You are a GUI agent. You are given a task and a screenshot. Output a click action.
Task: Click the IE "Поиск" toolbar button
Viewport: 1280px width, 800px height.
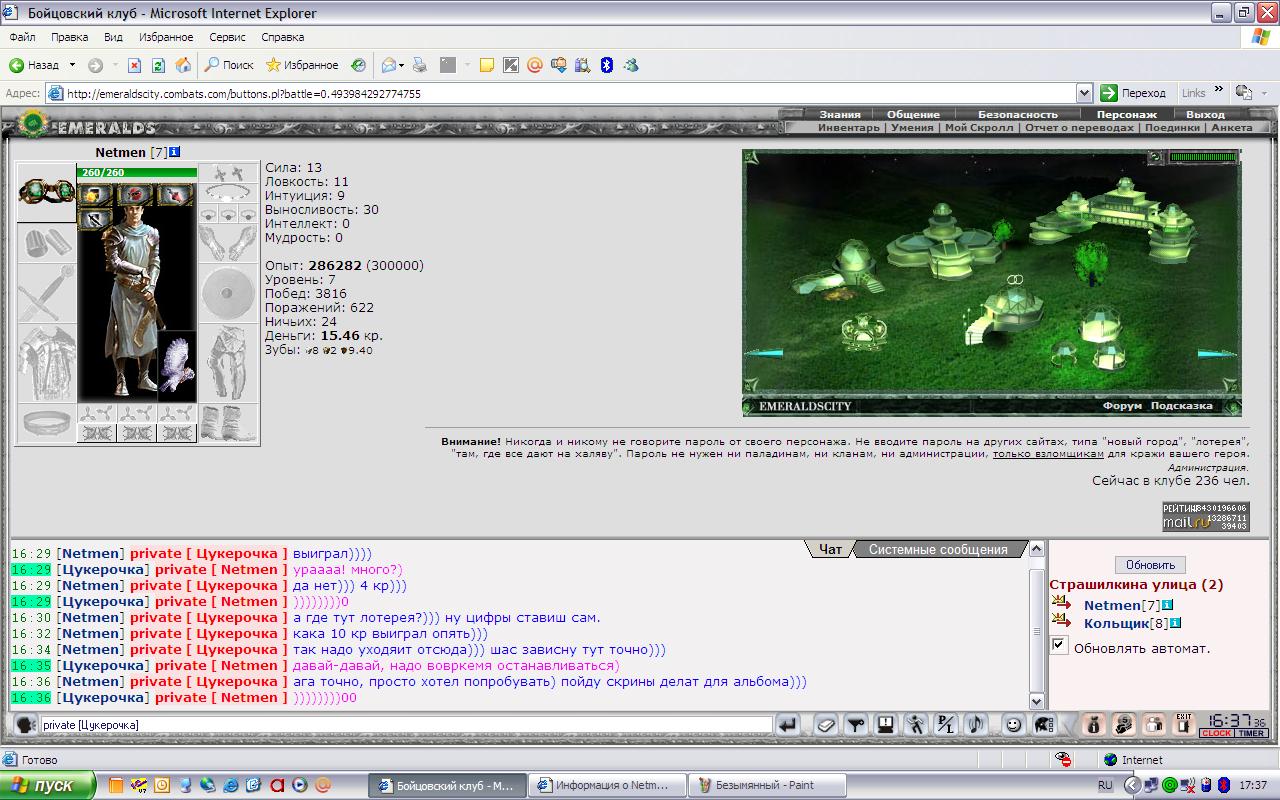(229, 65)
